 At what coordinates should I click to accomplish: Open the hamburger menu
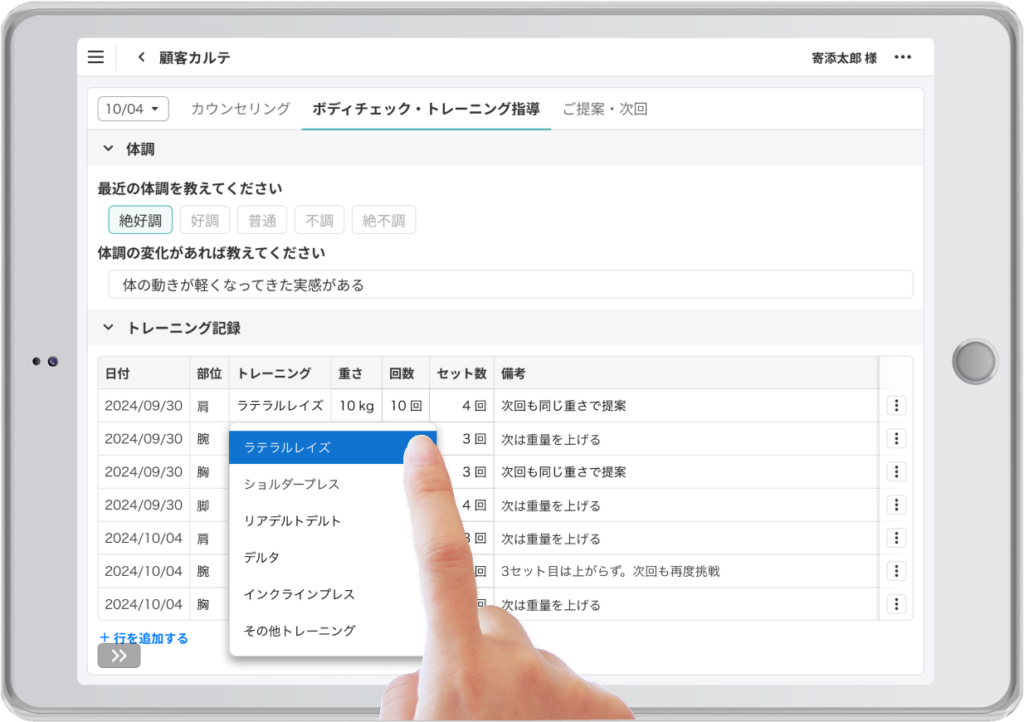point(96,58)
